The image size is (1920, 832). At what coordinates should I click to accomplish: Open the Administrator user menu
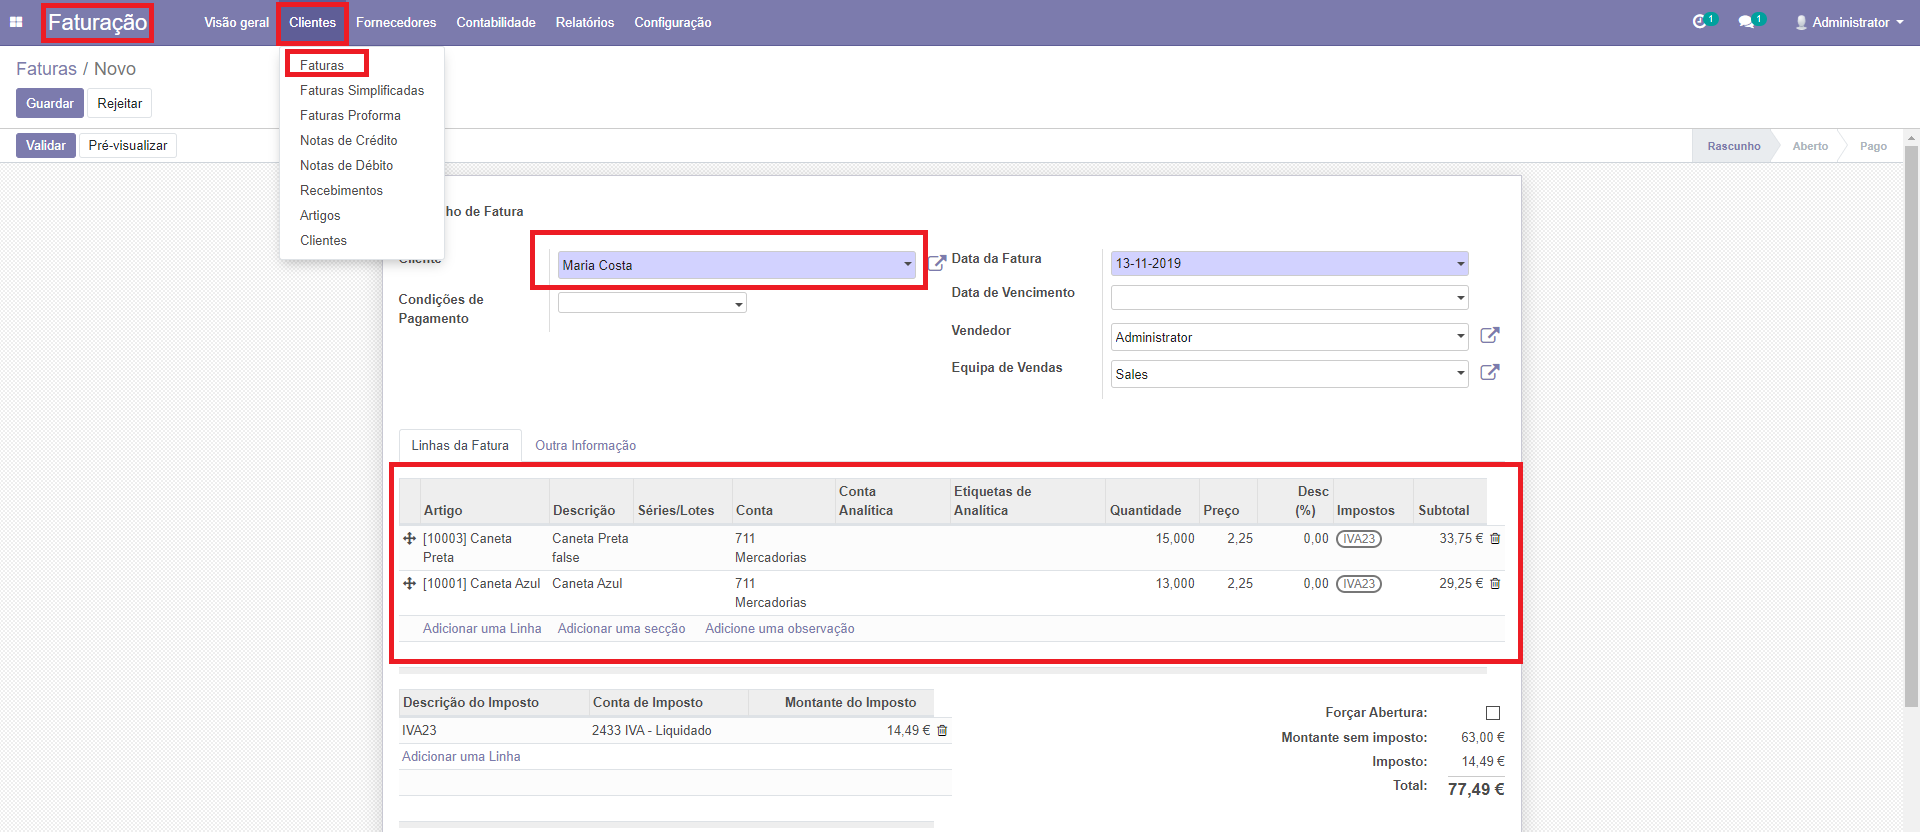tap(1849, 22)
